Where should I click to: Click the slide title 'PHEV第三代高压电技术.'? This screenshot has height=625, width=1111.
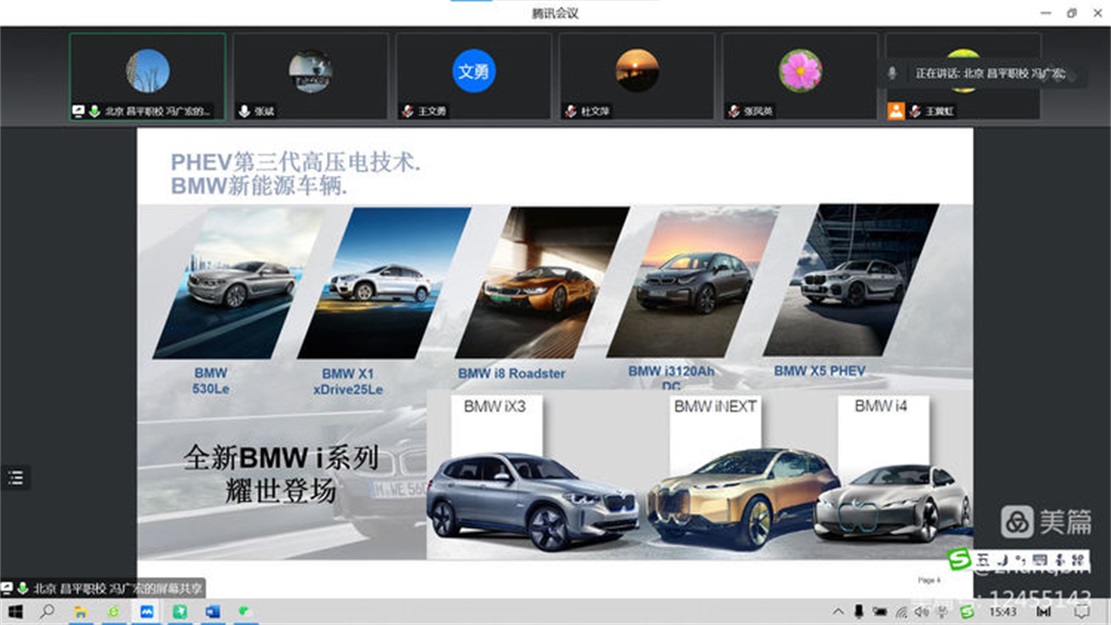(x=295, y=162)
